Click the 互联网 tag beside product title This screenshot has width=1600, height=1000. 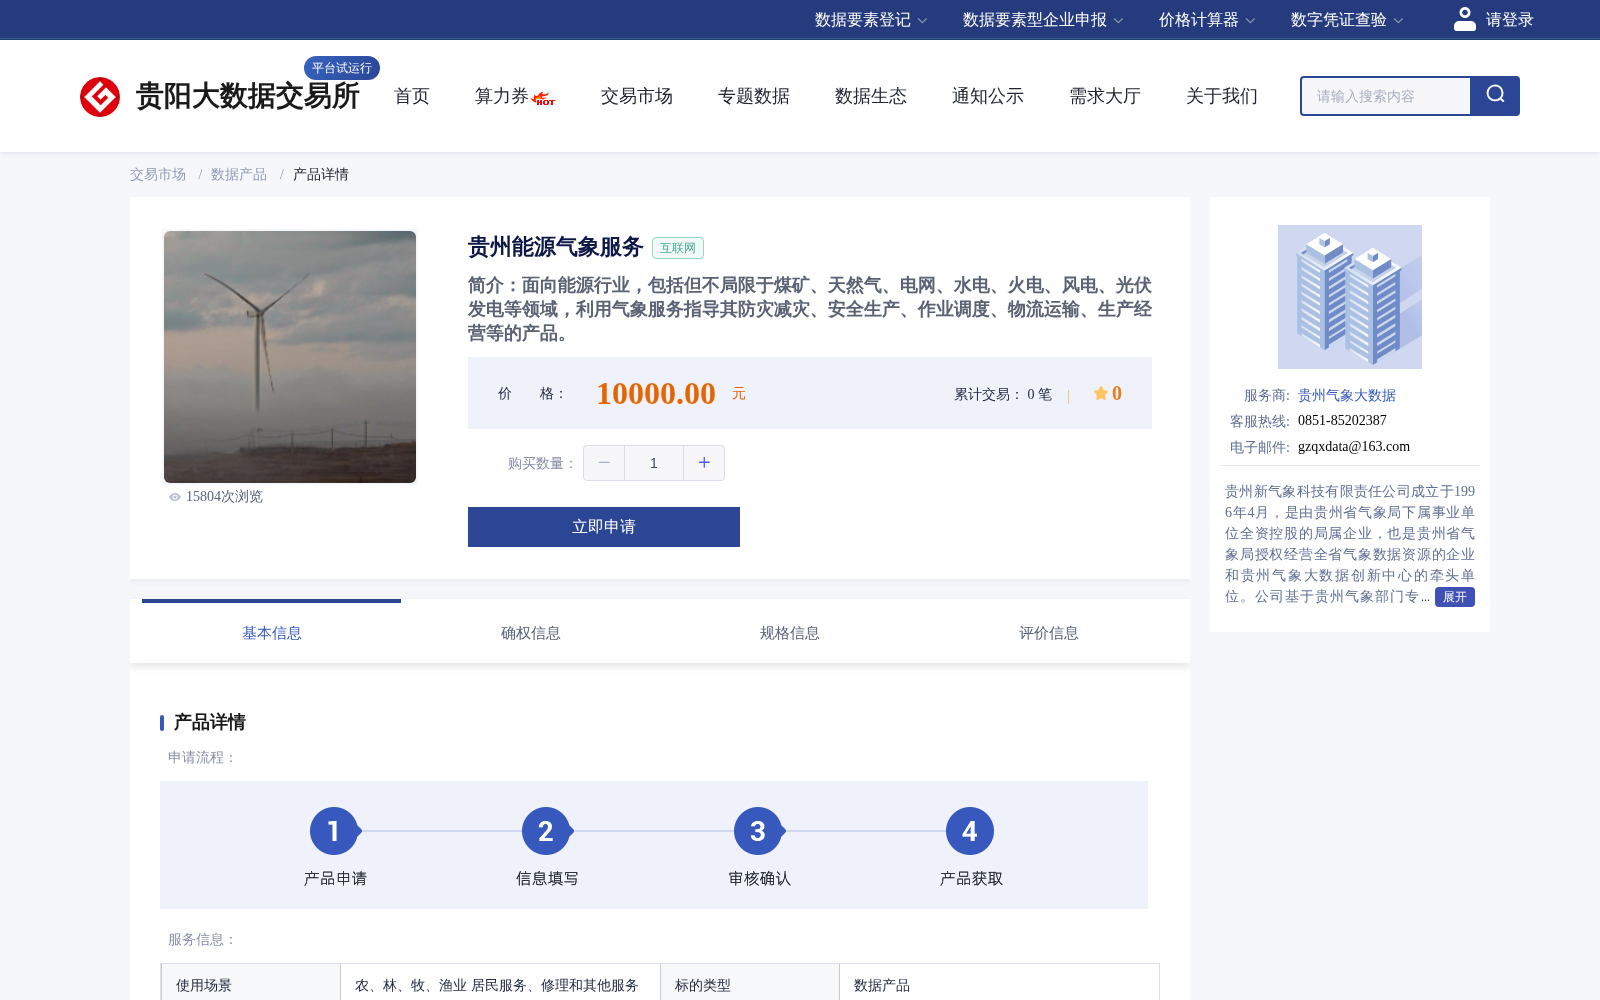678,248
